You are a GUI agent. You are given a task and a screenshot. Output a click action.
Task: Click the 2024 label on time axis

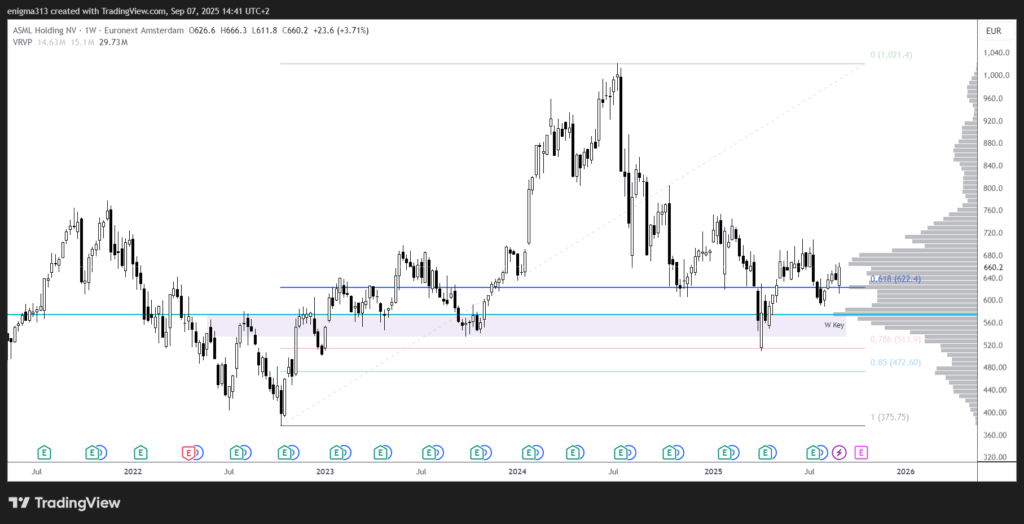tap(517, 470)
